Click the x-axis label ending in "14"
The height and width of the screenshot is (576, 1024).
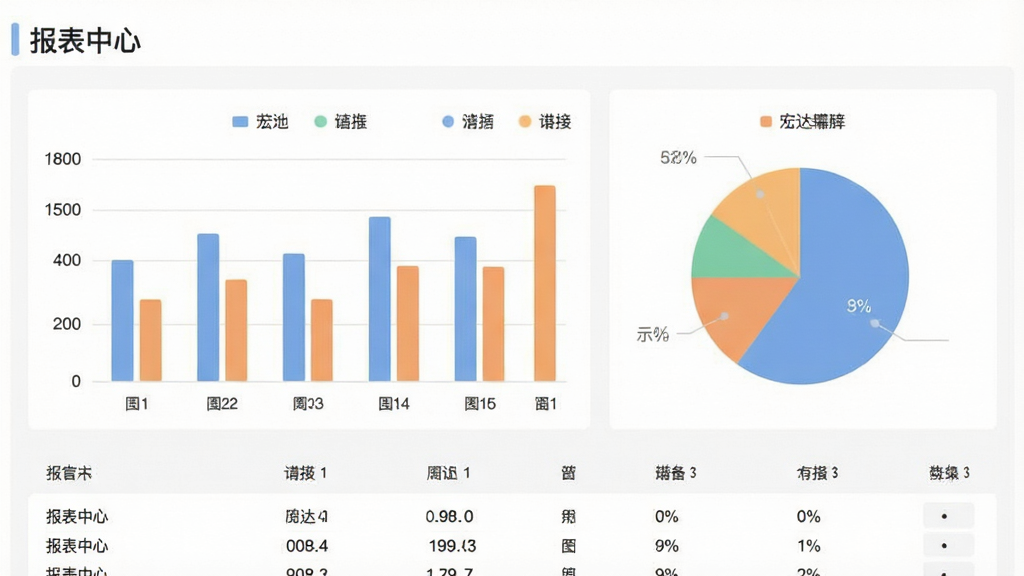394,404
